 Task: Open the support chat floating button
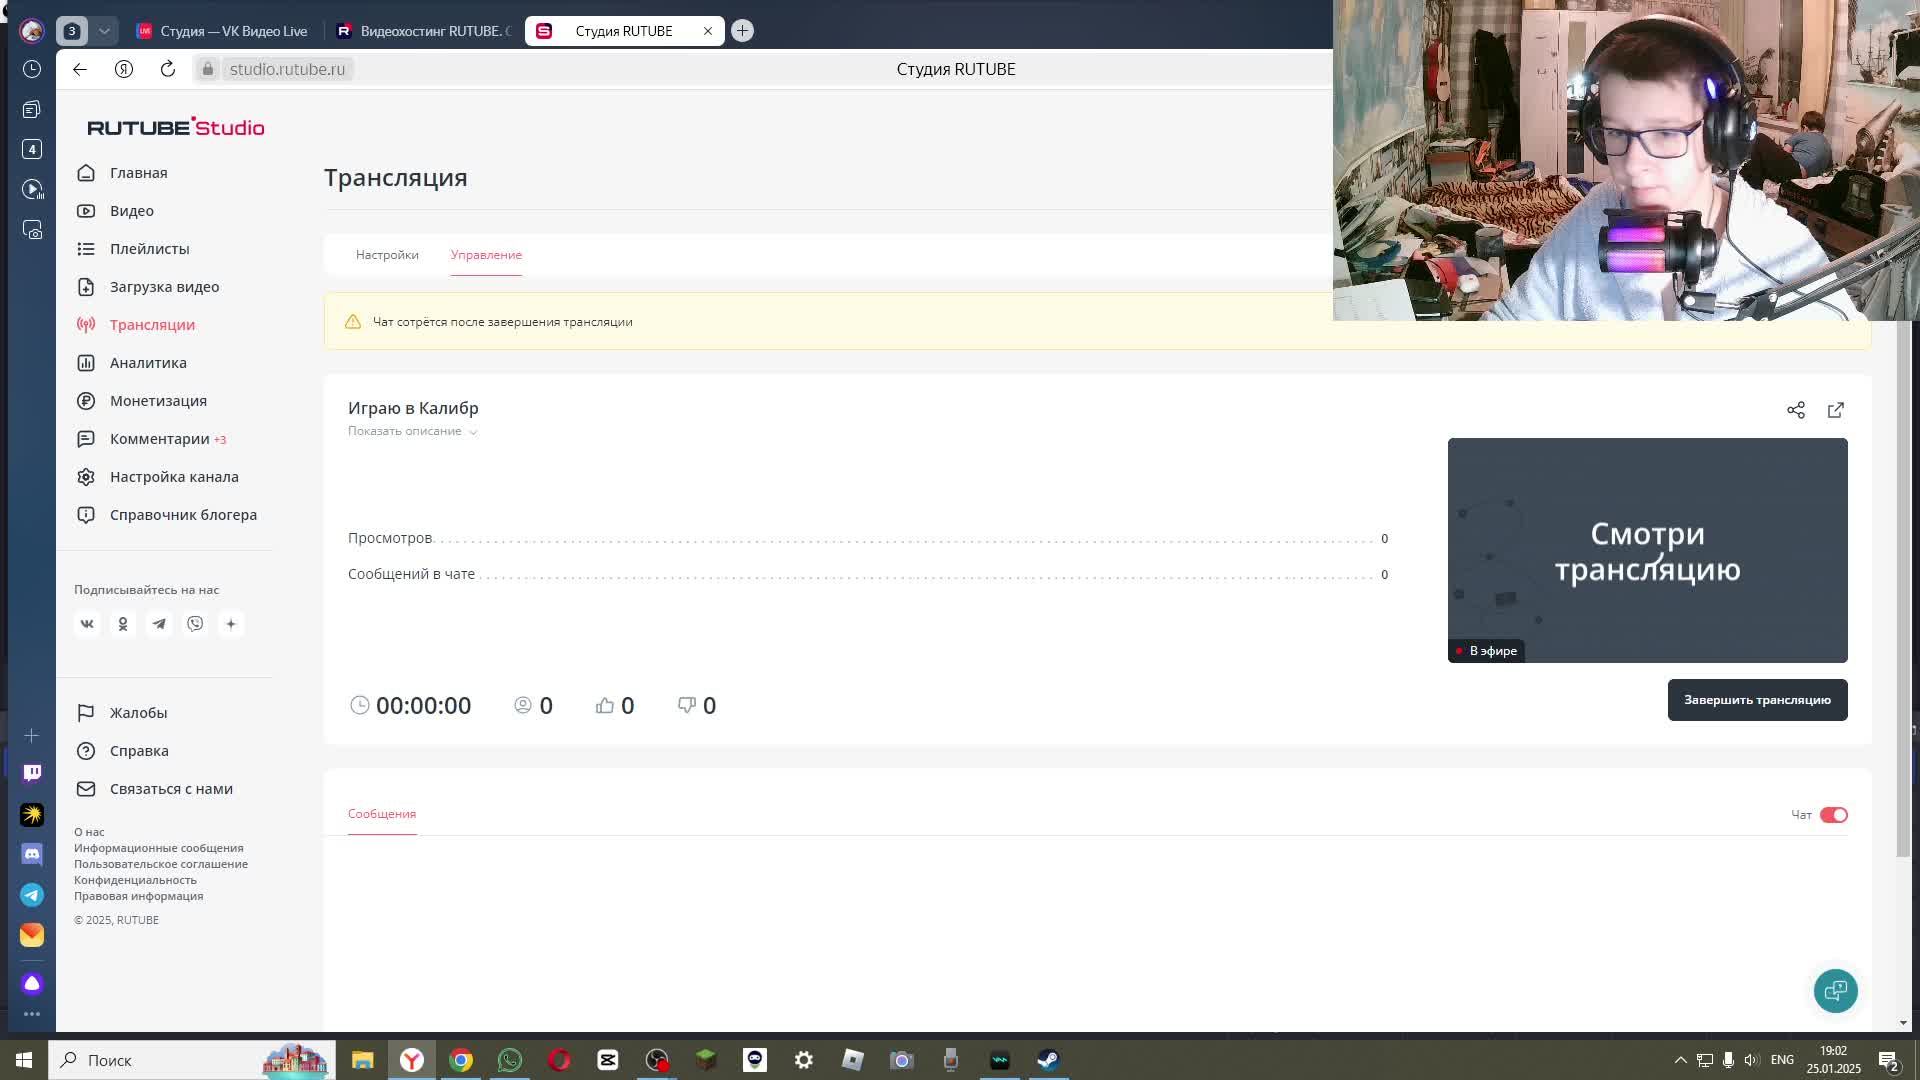pyautogui.click(x=1835, y=991)
